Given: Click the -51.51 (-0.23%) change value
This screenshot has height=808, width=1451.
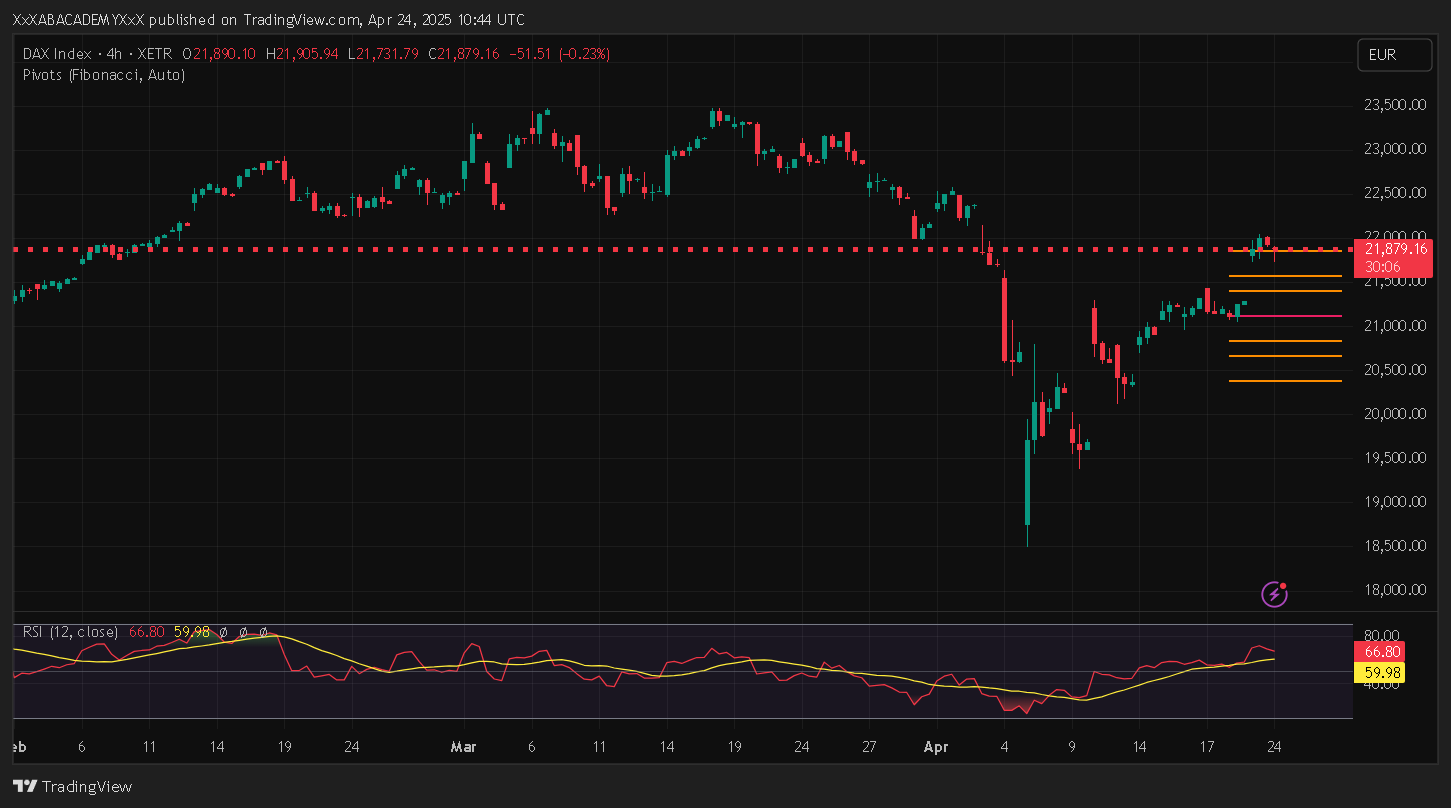Looking at the screenshot, I should 560,53.
